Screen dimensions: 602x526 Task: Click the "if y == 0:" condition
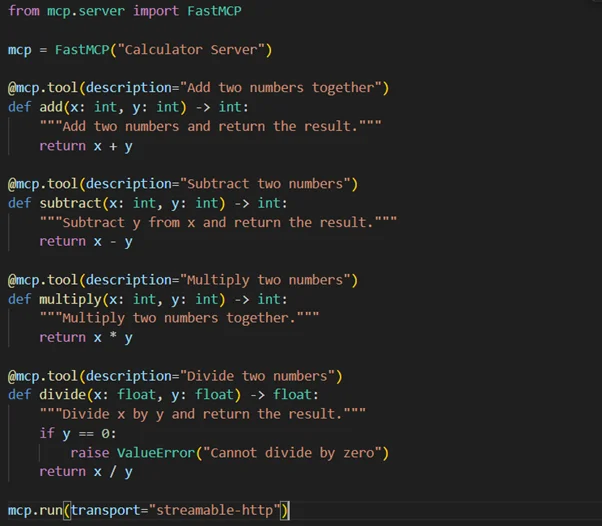coord(78,433)
